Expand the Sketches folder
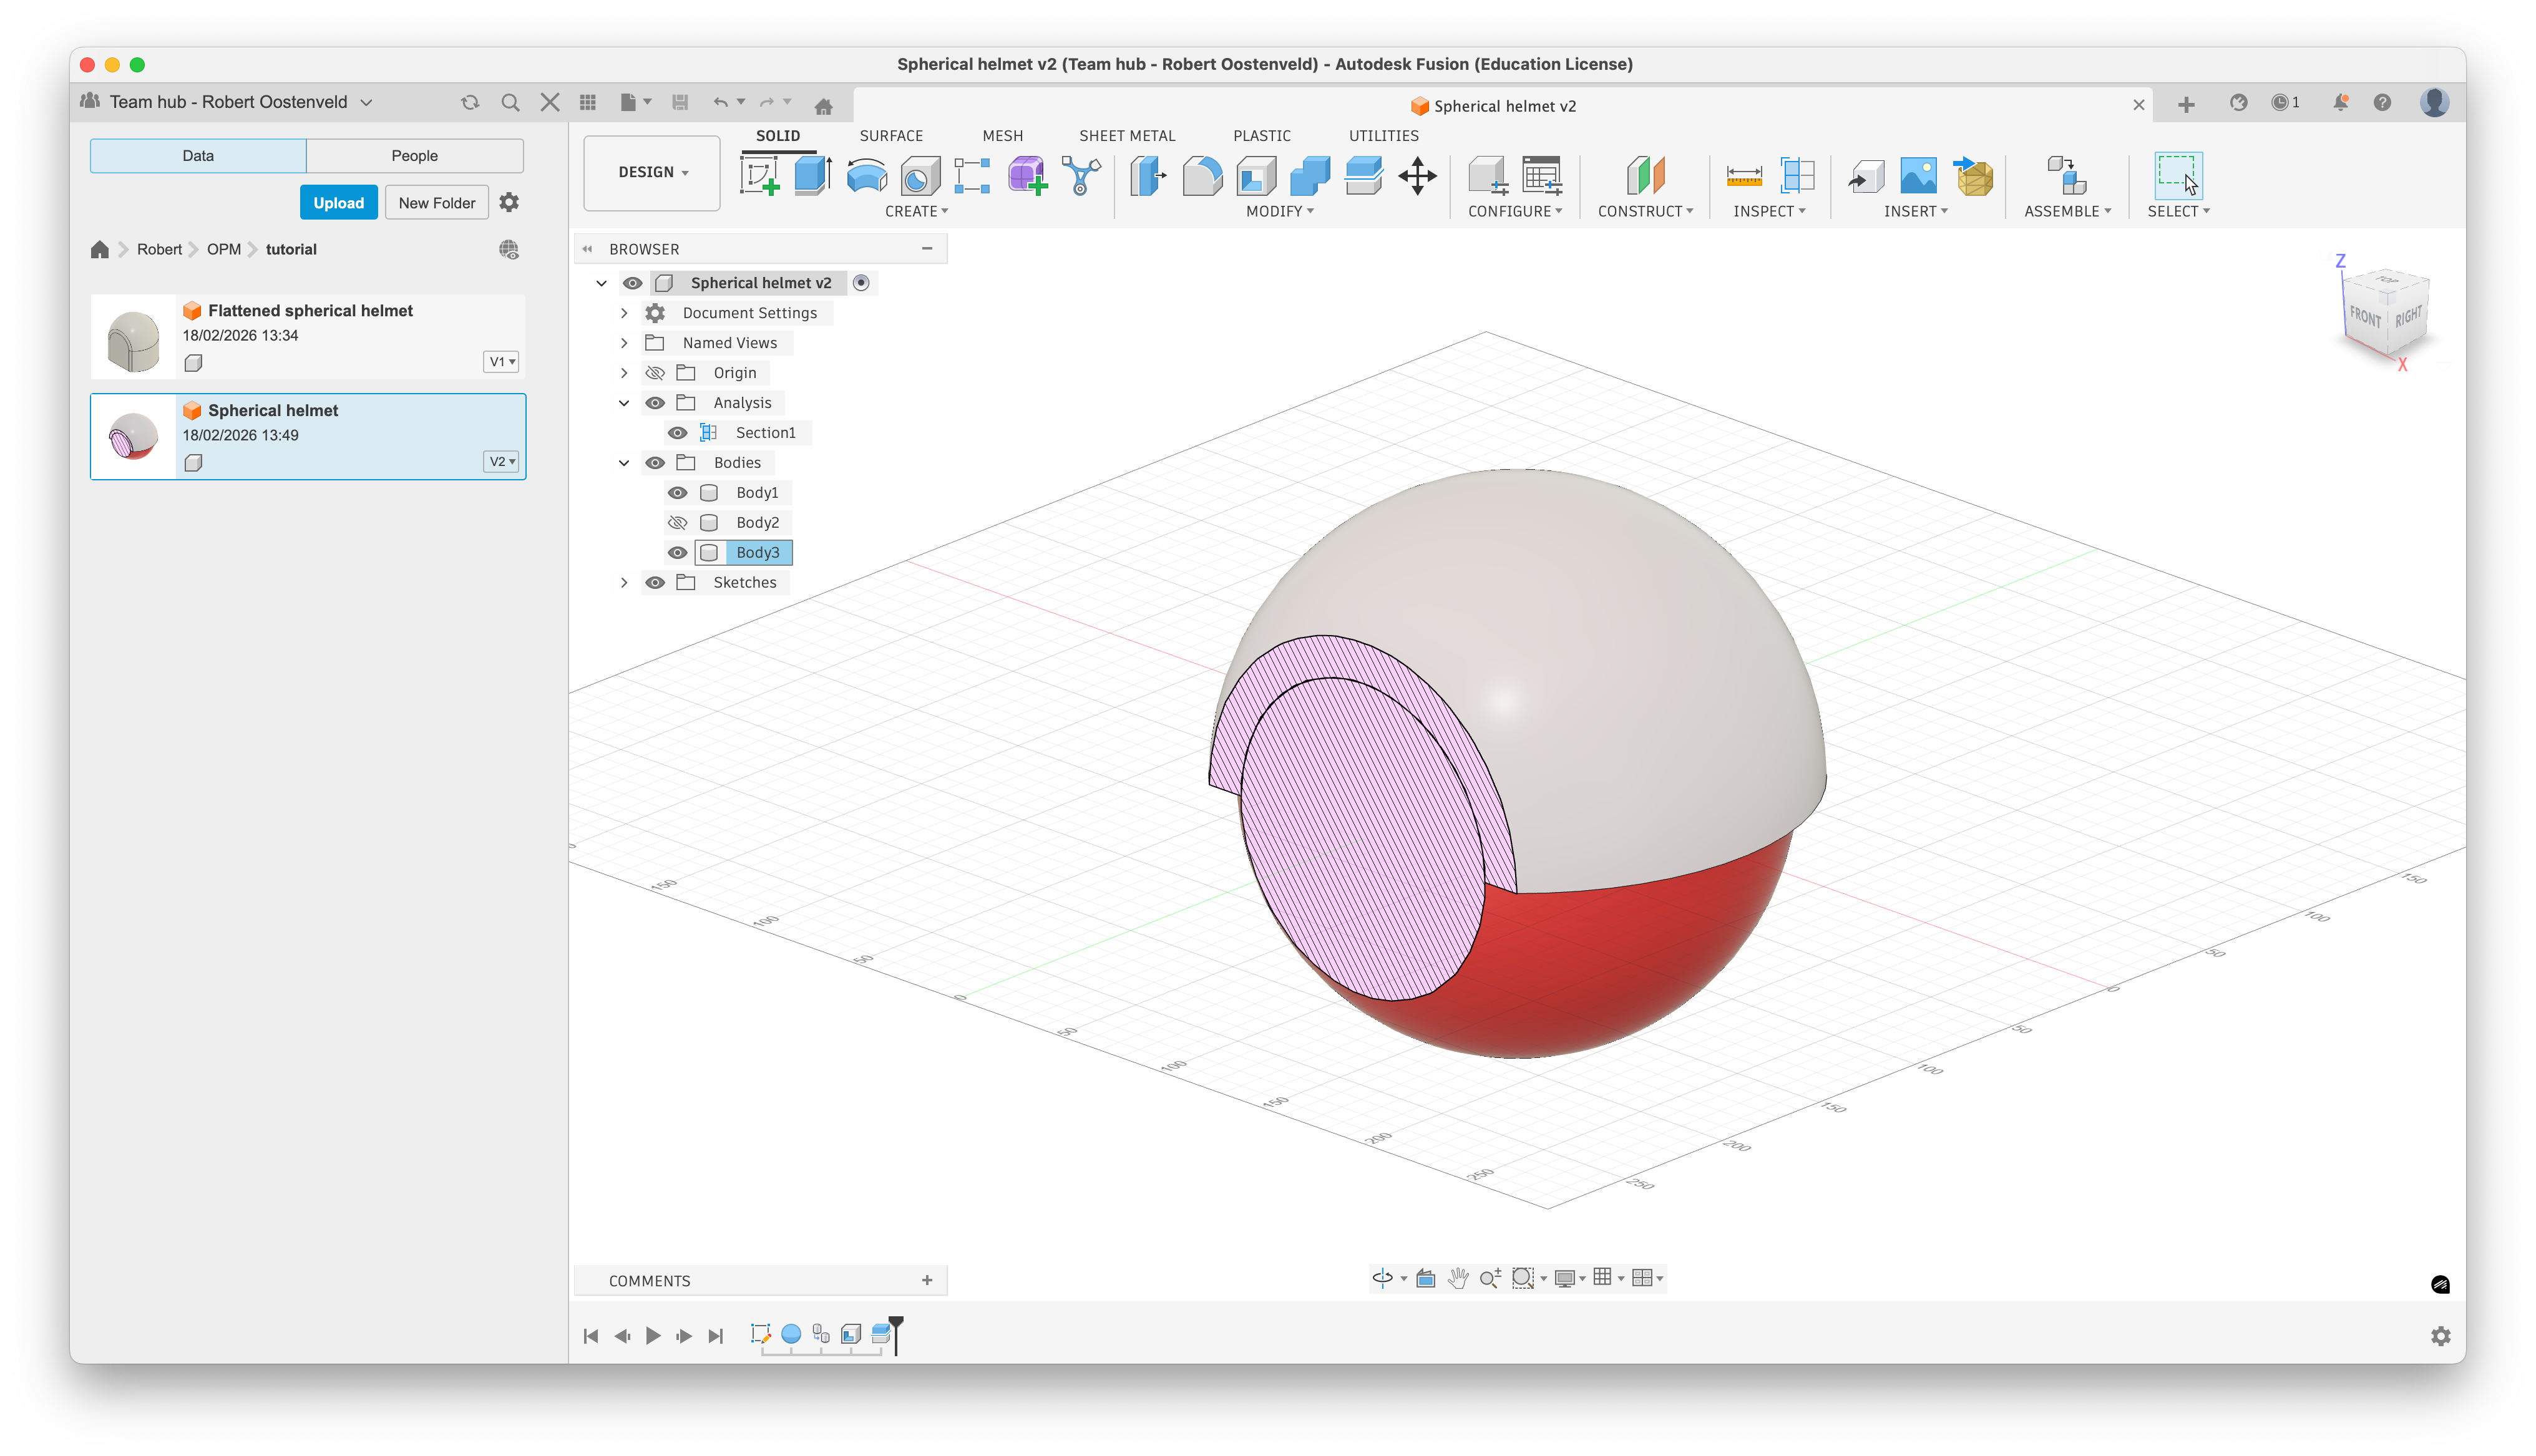 (624, 583)
